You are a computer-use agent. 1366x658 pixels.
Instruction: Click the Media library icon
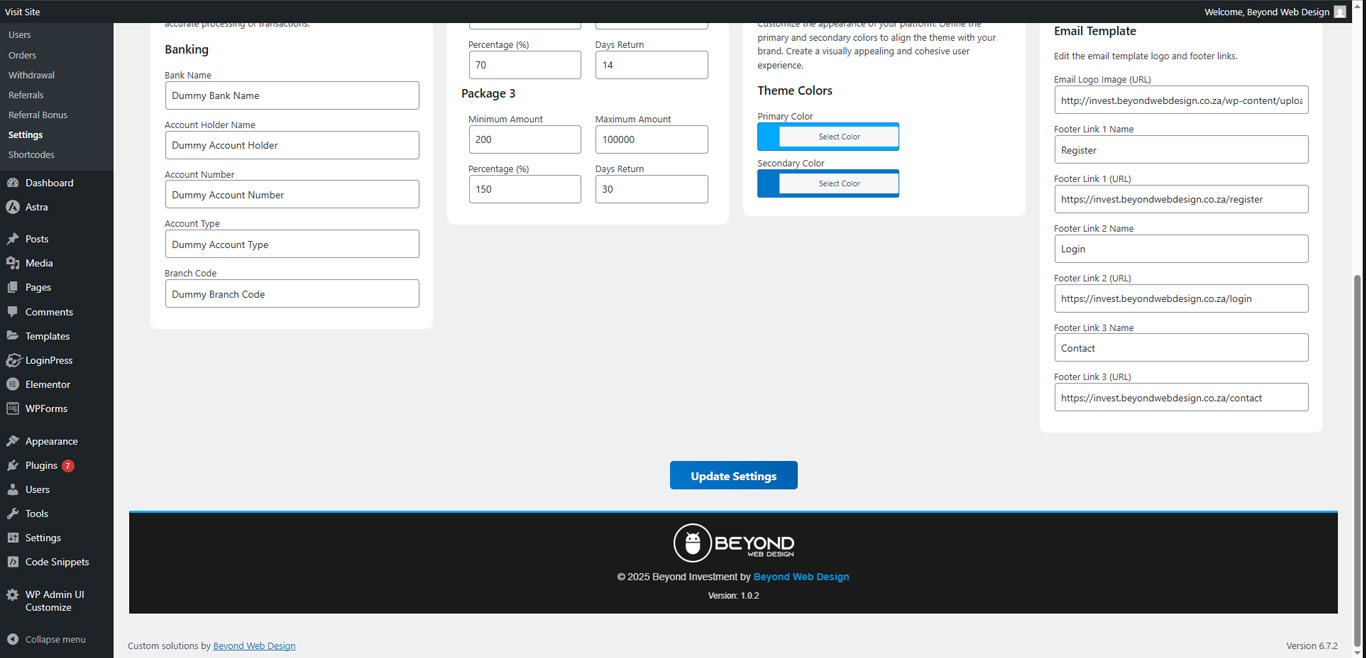click(x=12, y=263)
